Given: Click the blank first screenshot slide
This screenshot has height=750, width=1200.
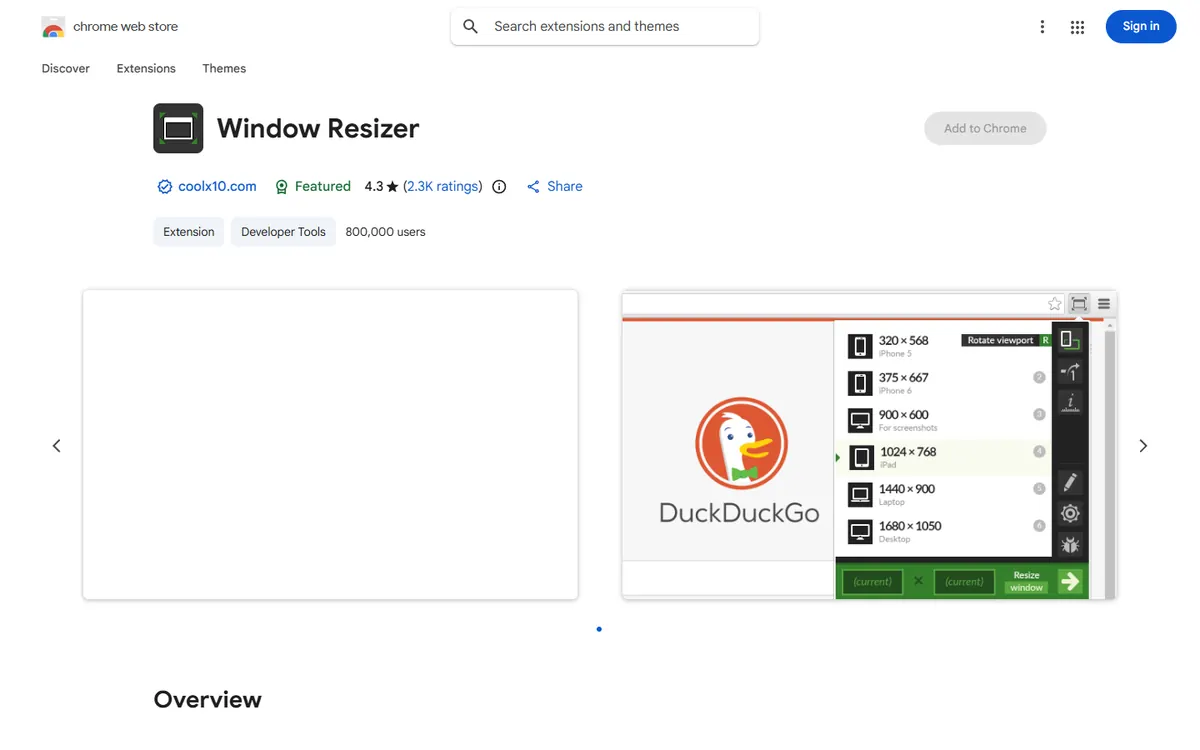Looking at the screenshot, I should [x=330, y=445].
